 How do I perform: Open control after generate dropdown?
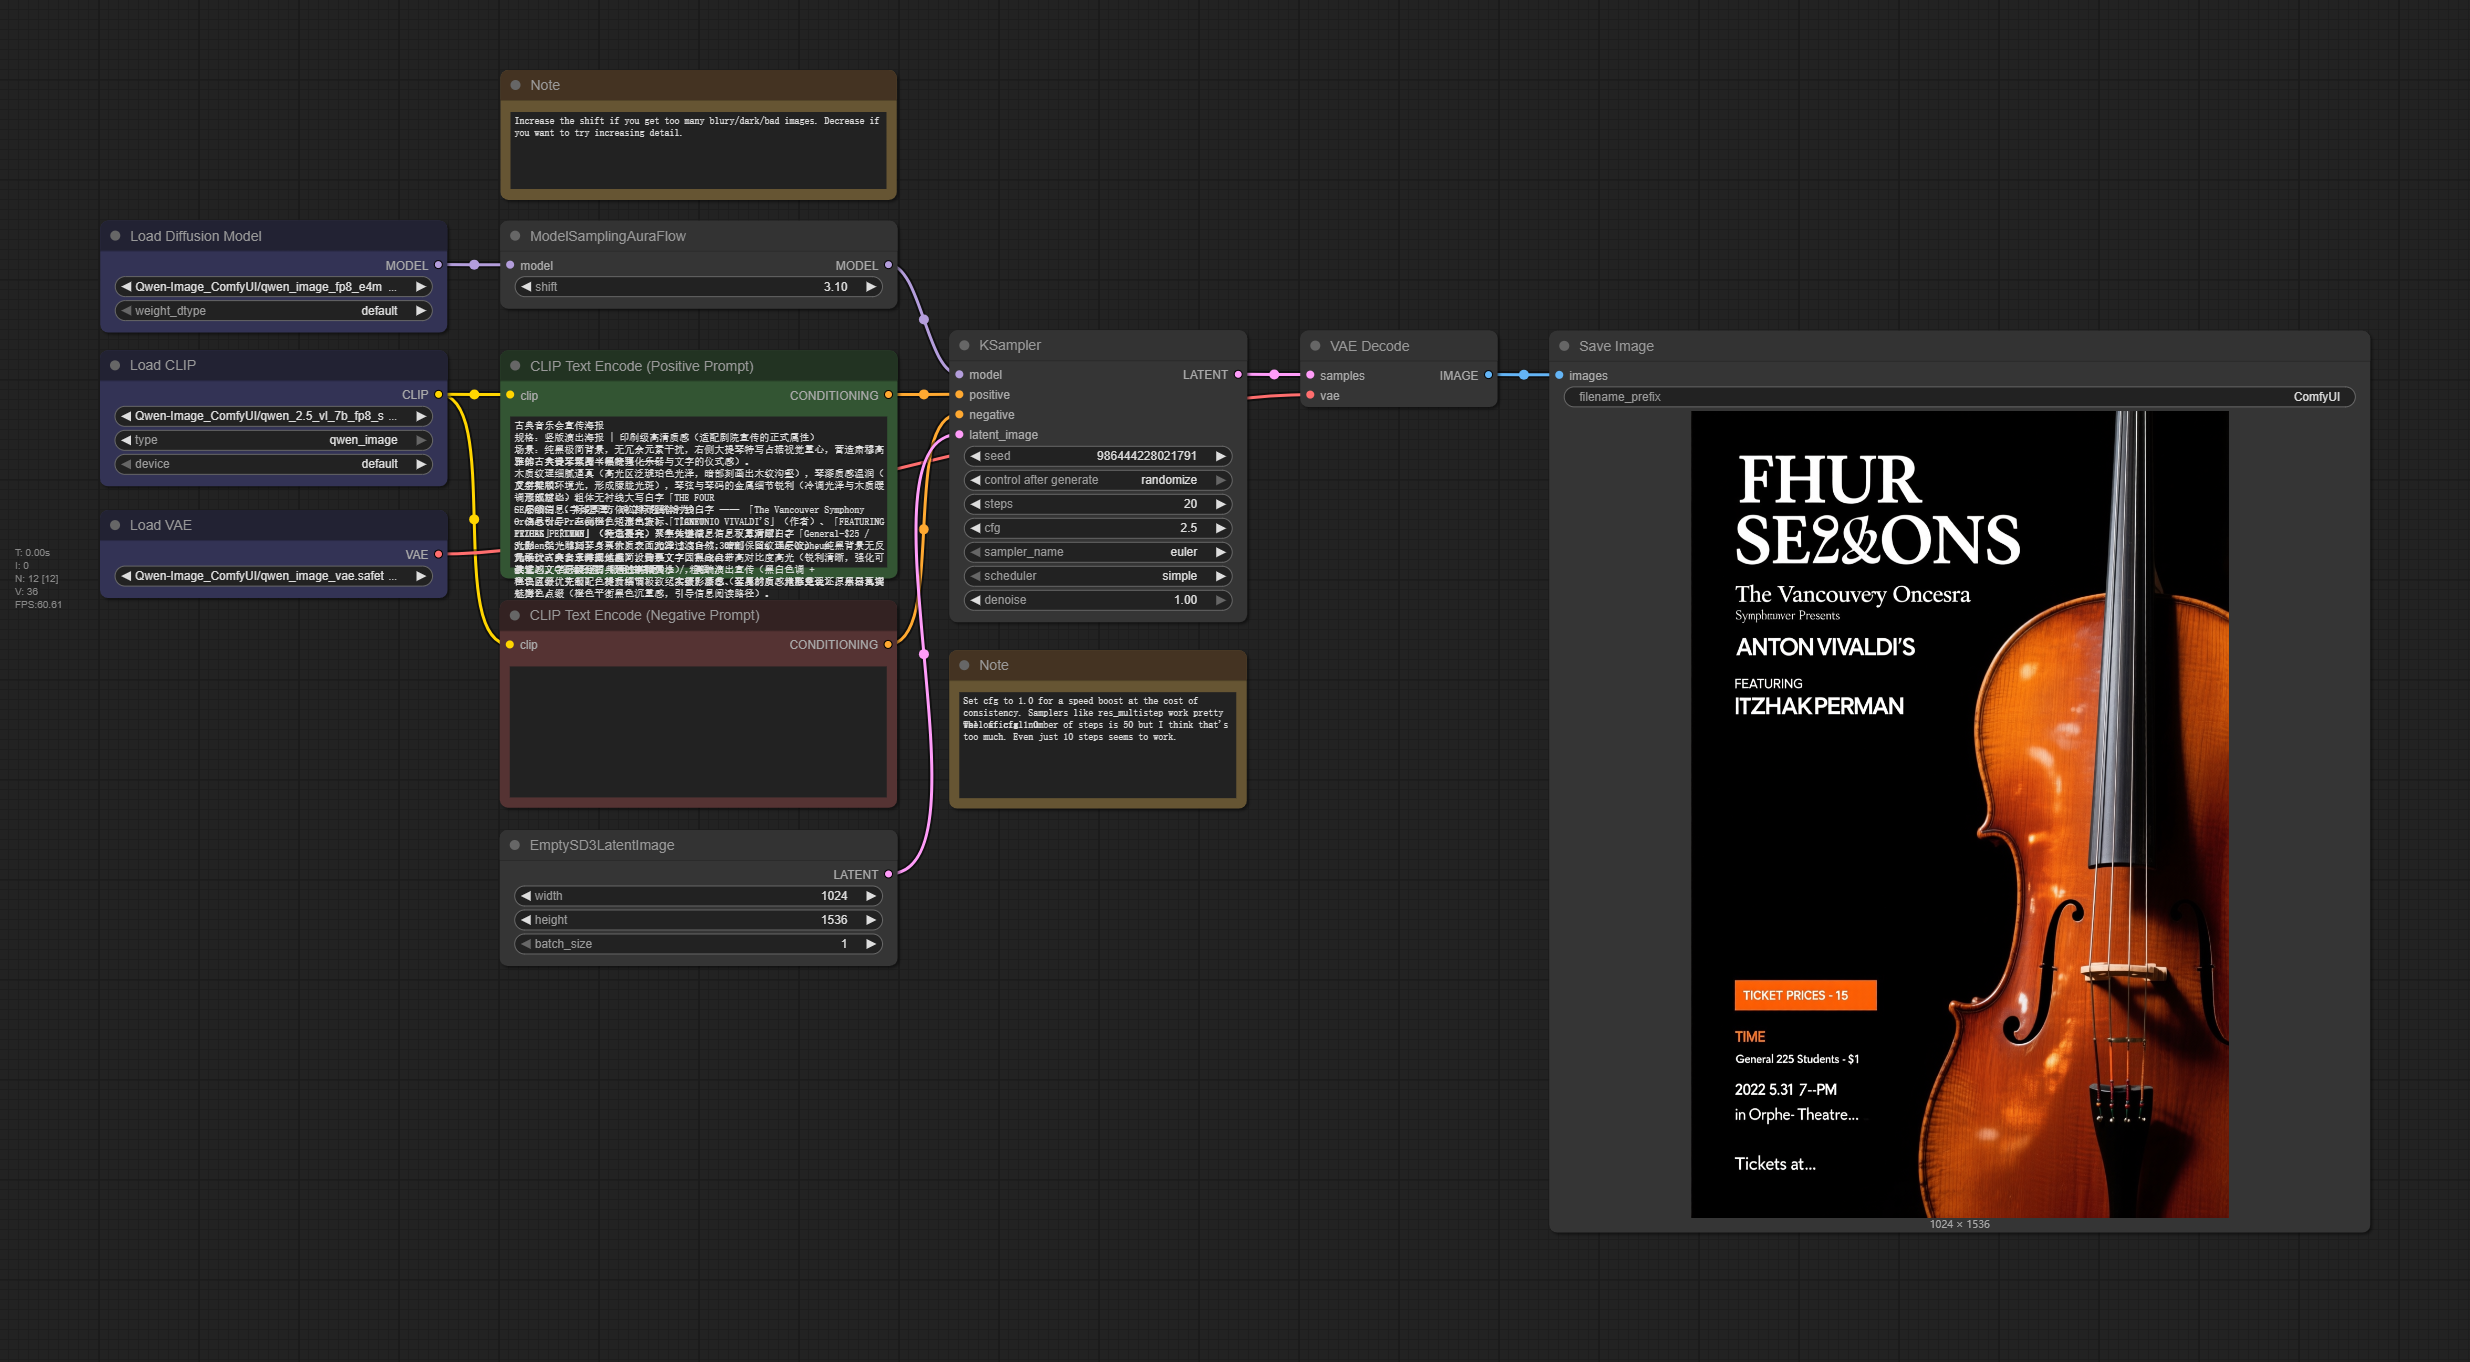click(x=1098, y=480)
